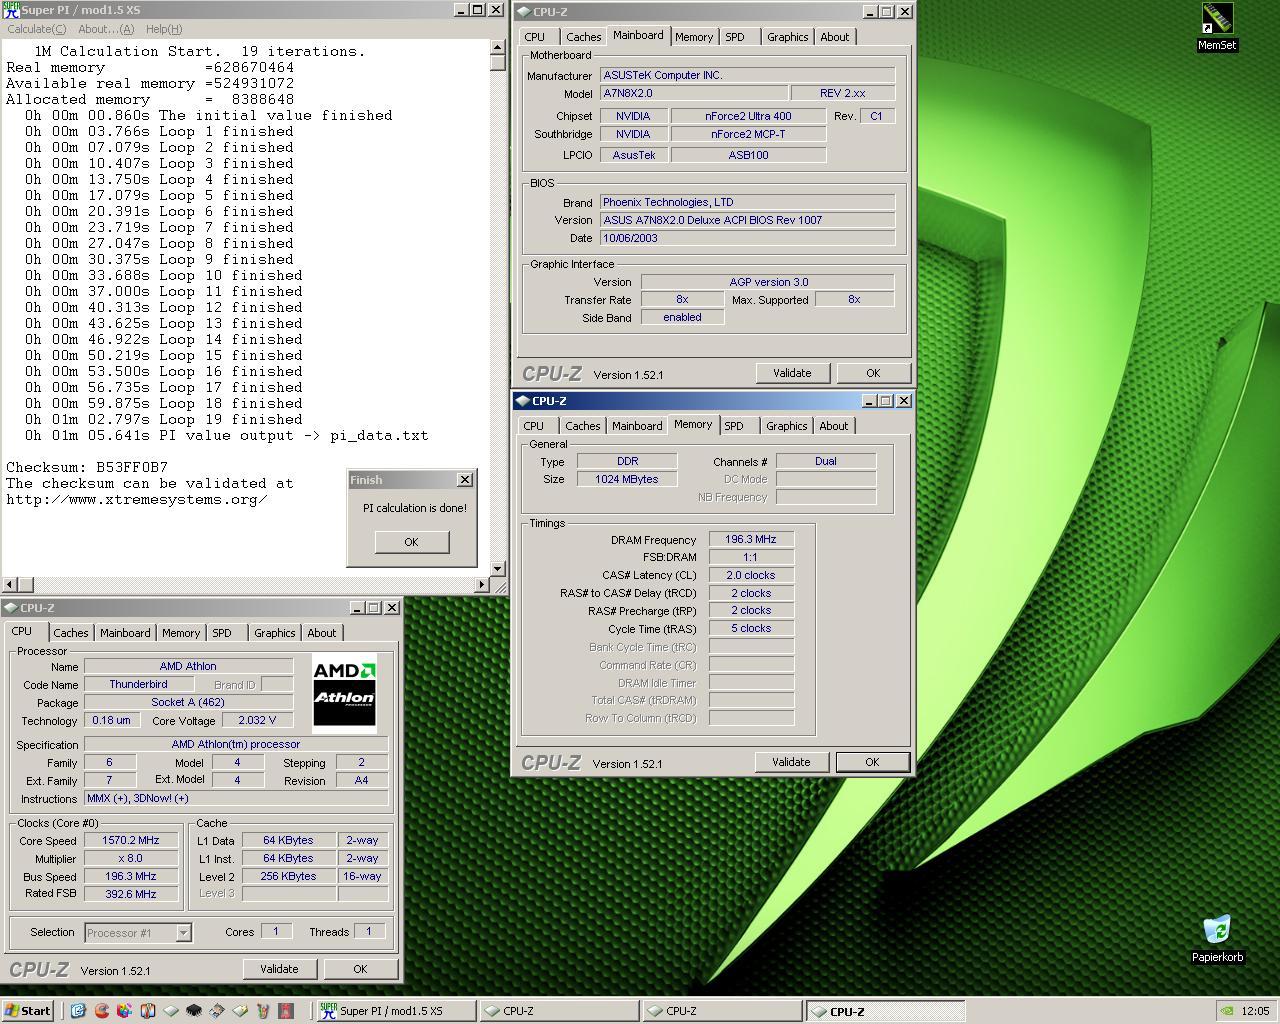The height and width of the screenshot is (1024, 1280).
Task: Open the CPU tab in the Mainboard CPU-Z window
Action: [x=535, y=37]
